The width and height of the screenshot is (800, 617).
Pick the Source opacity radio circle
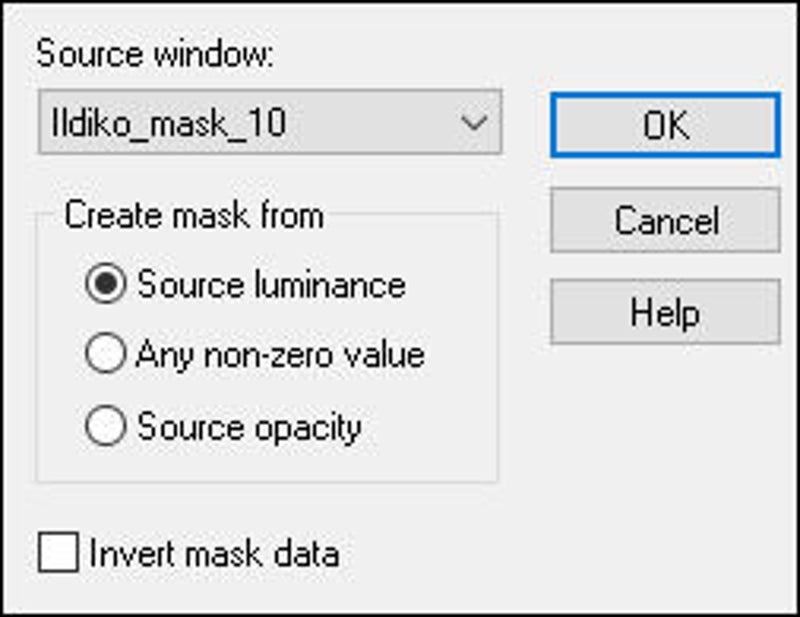[x=107, y=428]
